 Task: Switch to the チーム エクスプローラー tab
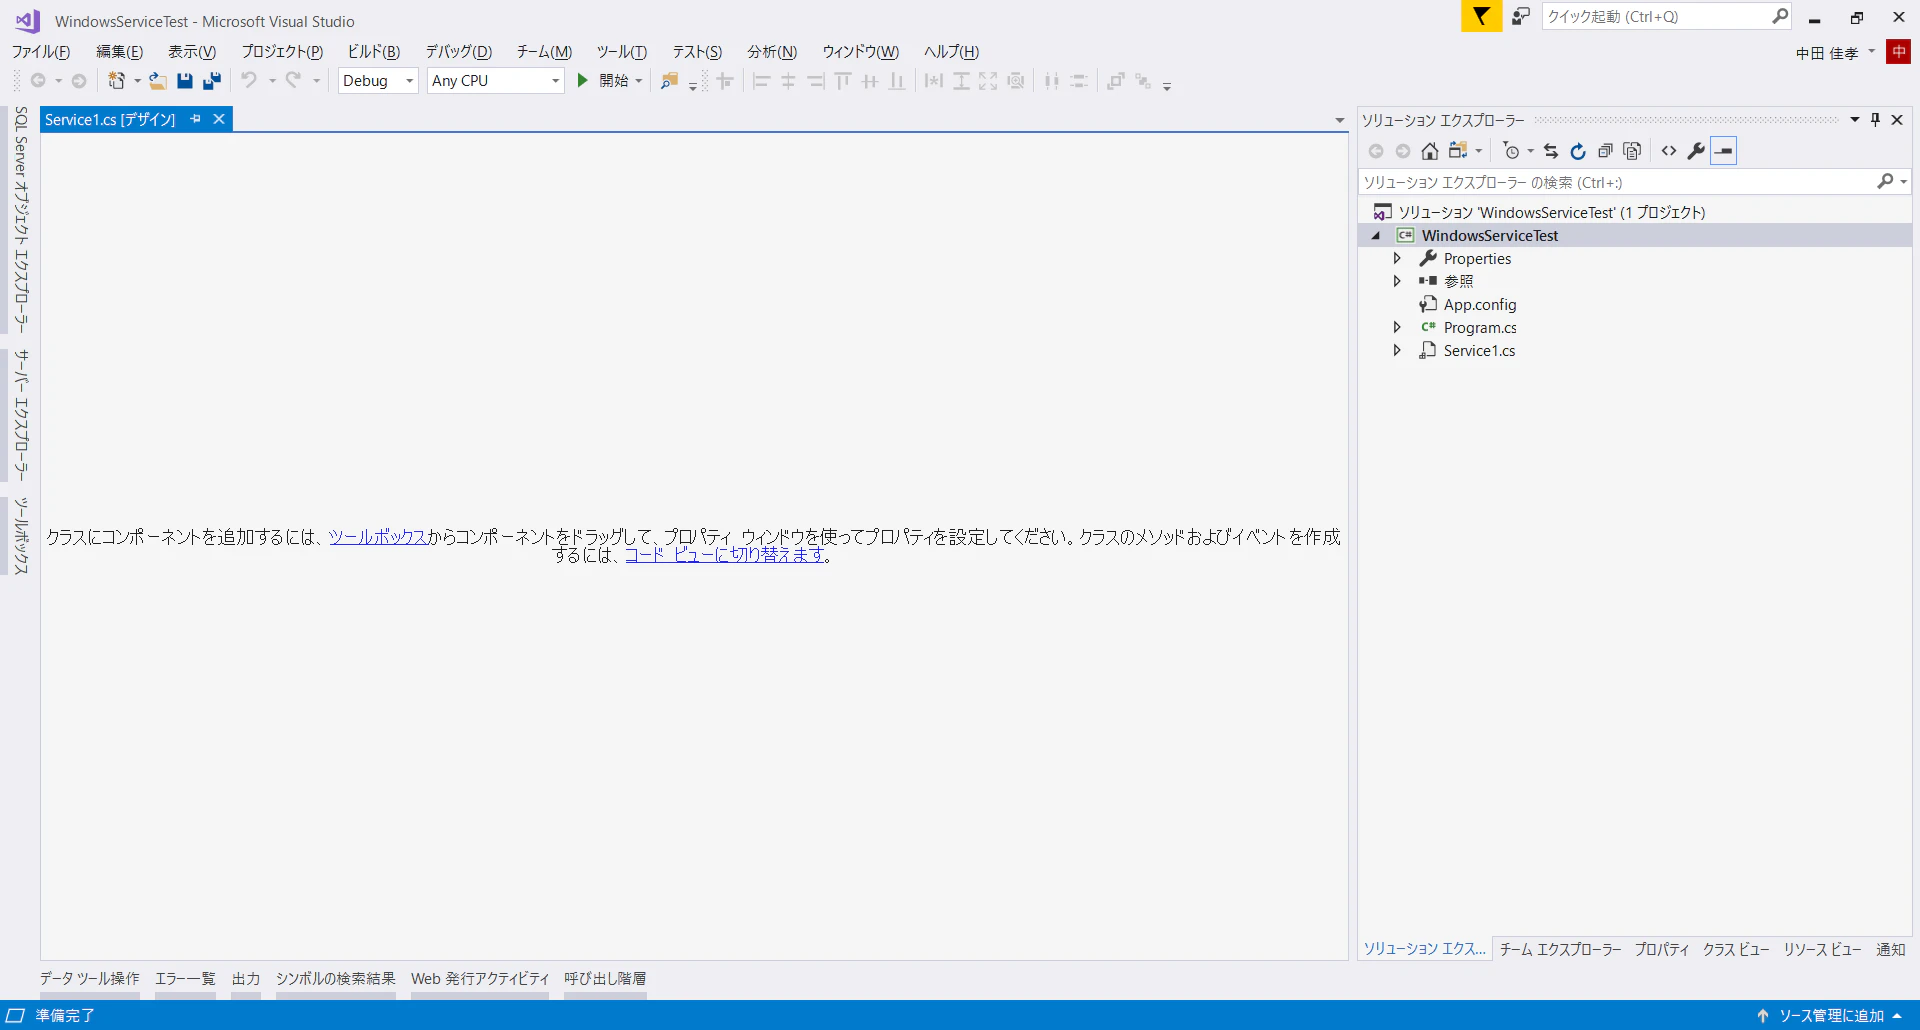pyautogui.click(x=1560, y=949)
